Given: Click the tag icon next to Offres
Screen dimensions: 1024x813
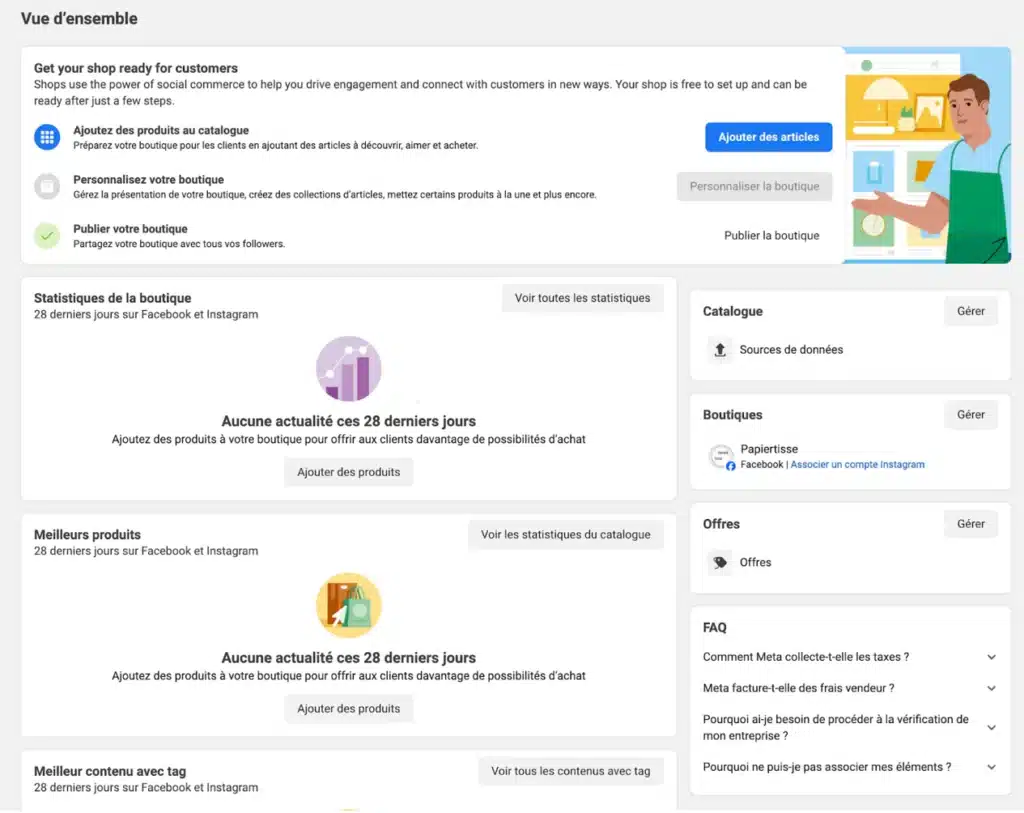Looking at the screenshot, I should (718, 562).
